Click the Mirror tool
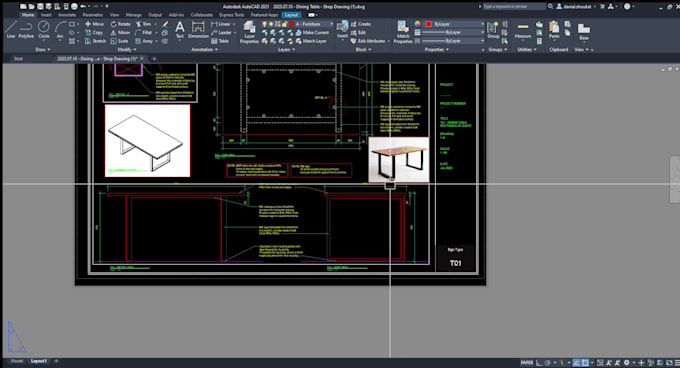This screenshot has width=680, height=368. [x=120, y=33]
